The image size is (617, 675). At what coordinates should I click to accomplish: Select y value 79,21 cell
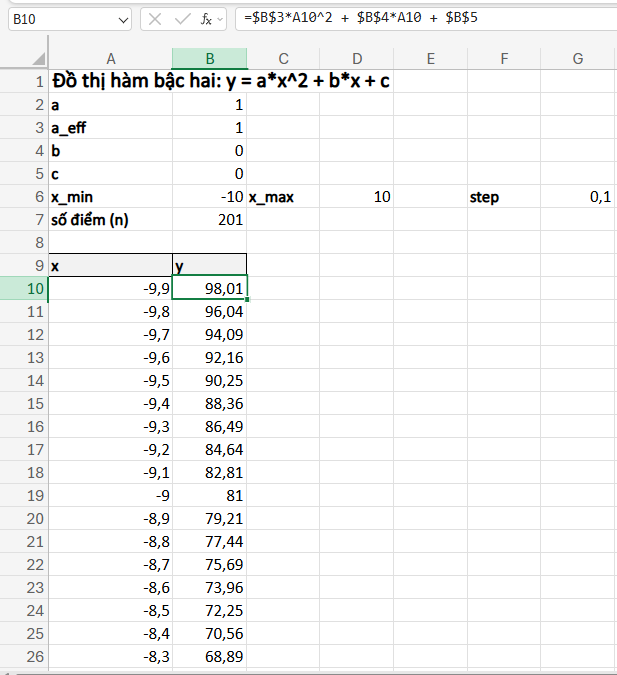click(210, 518)
